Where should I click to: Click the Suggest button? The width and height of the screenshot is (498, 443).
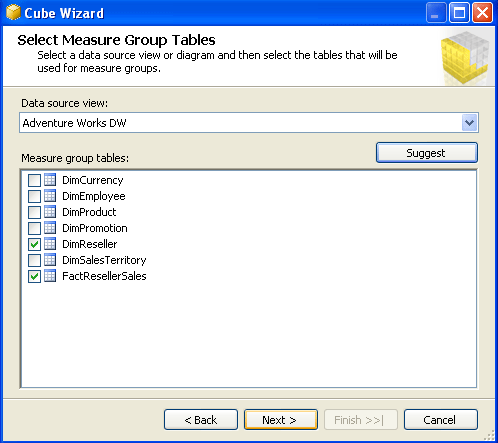[x=427, y=153]
